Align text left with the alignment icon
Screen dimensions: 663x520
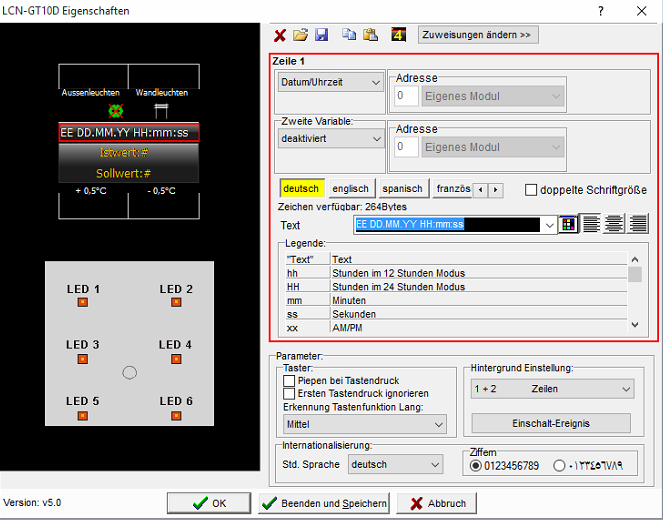point(592,225)
